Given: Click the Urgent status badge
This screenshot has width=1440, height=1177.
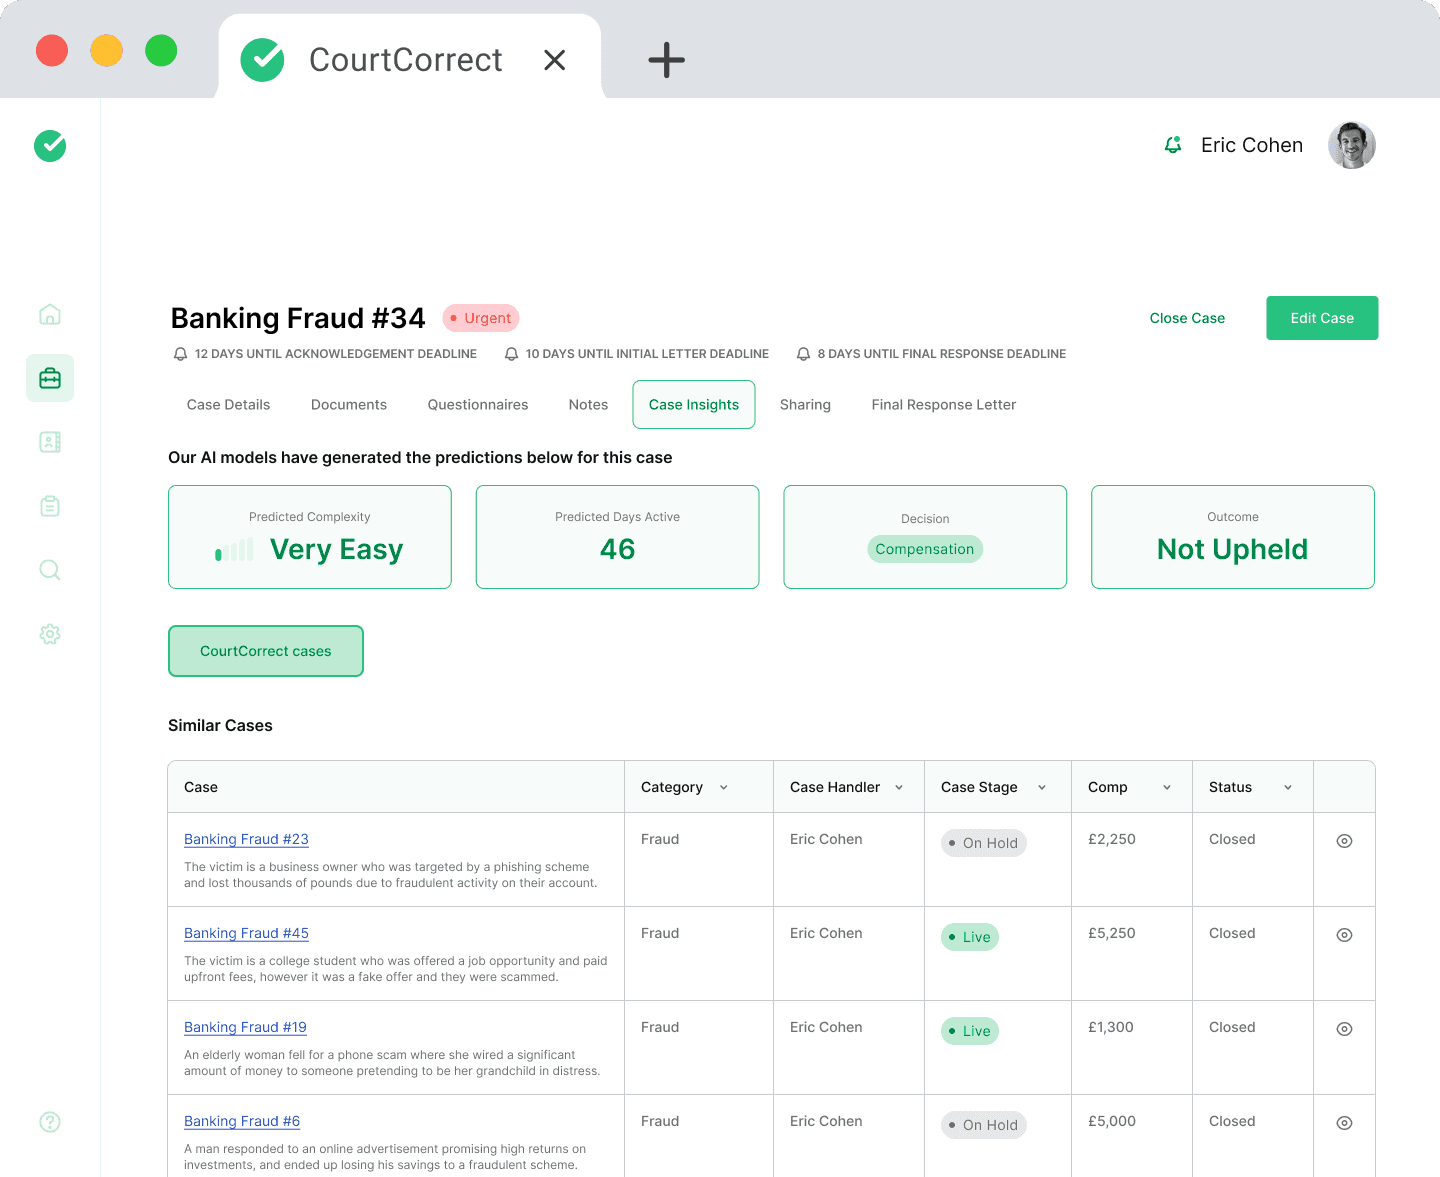Looking at the screenshot, I should [481, 318].
